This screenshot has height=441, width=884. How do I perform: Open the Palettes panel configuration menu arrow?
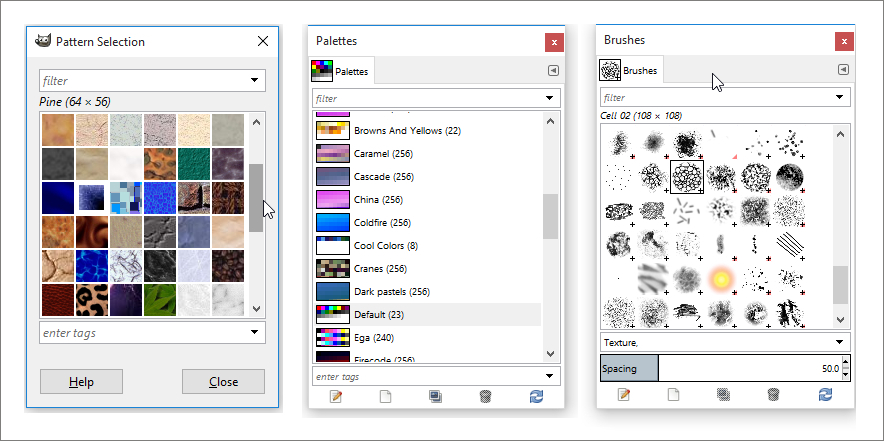tap(553, 71)
